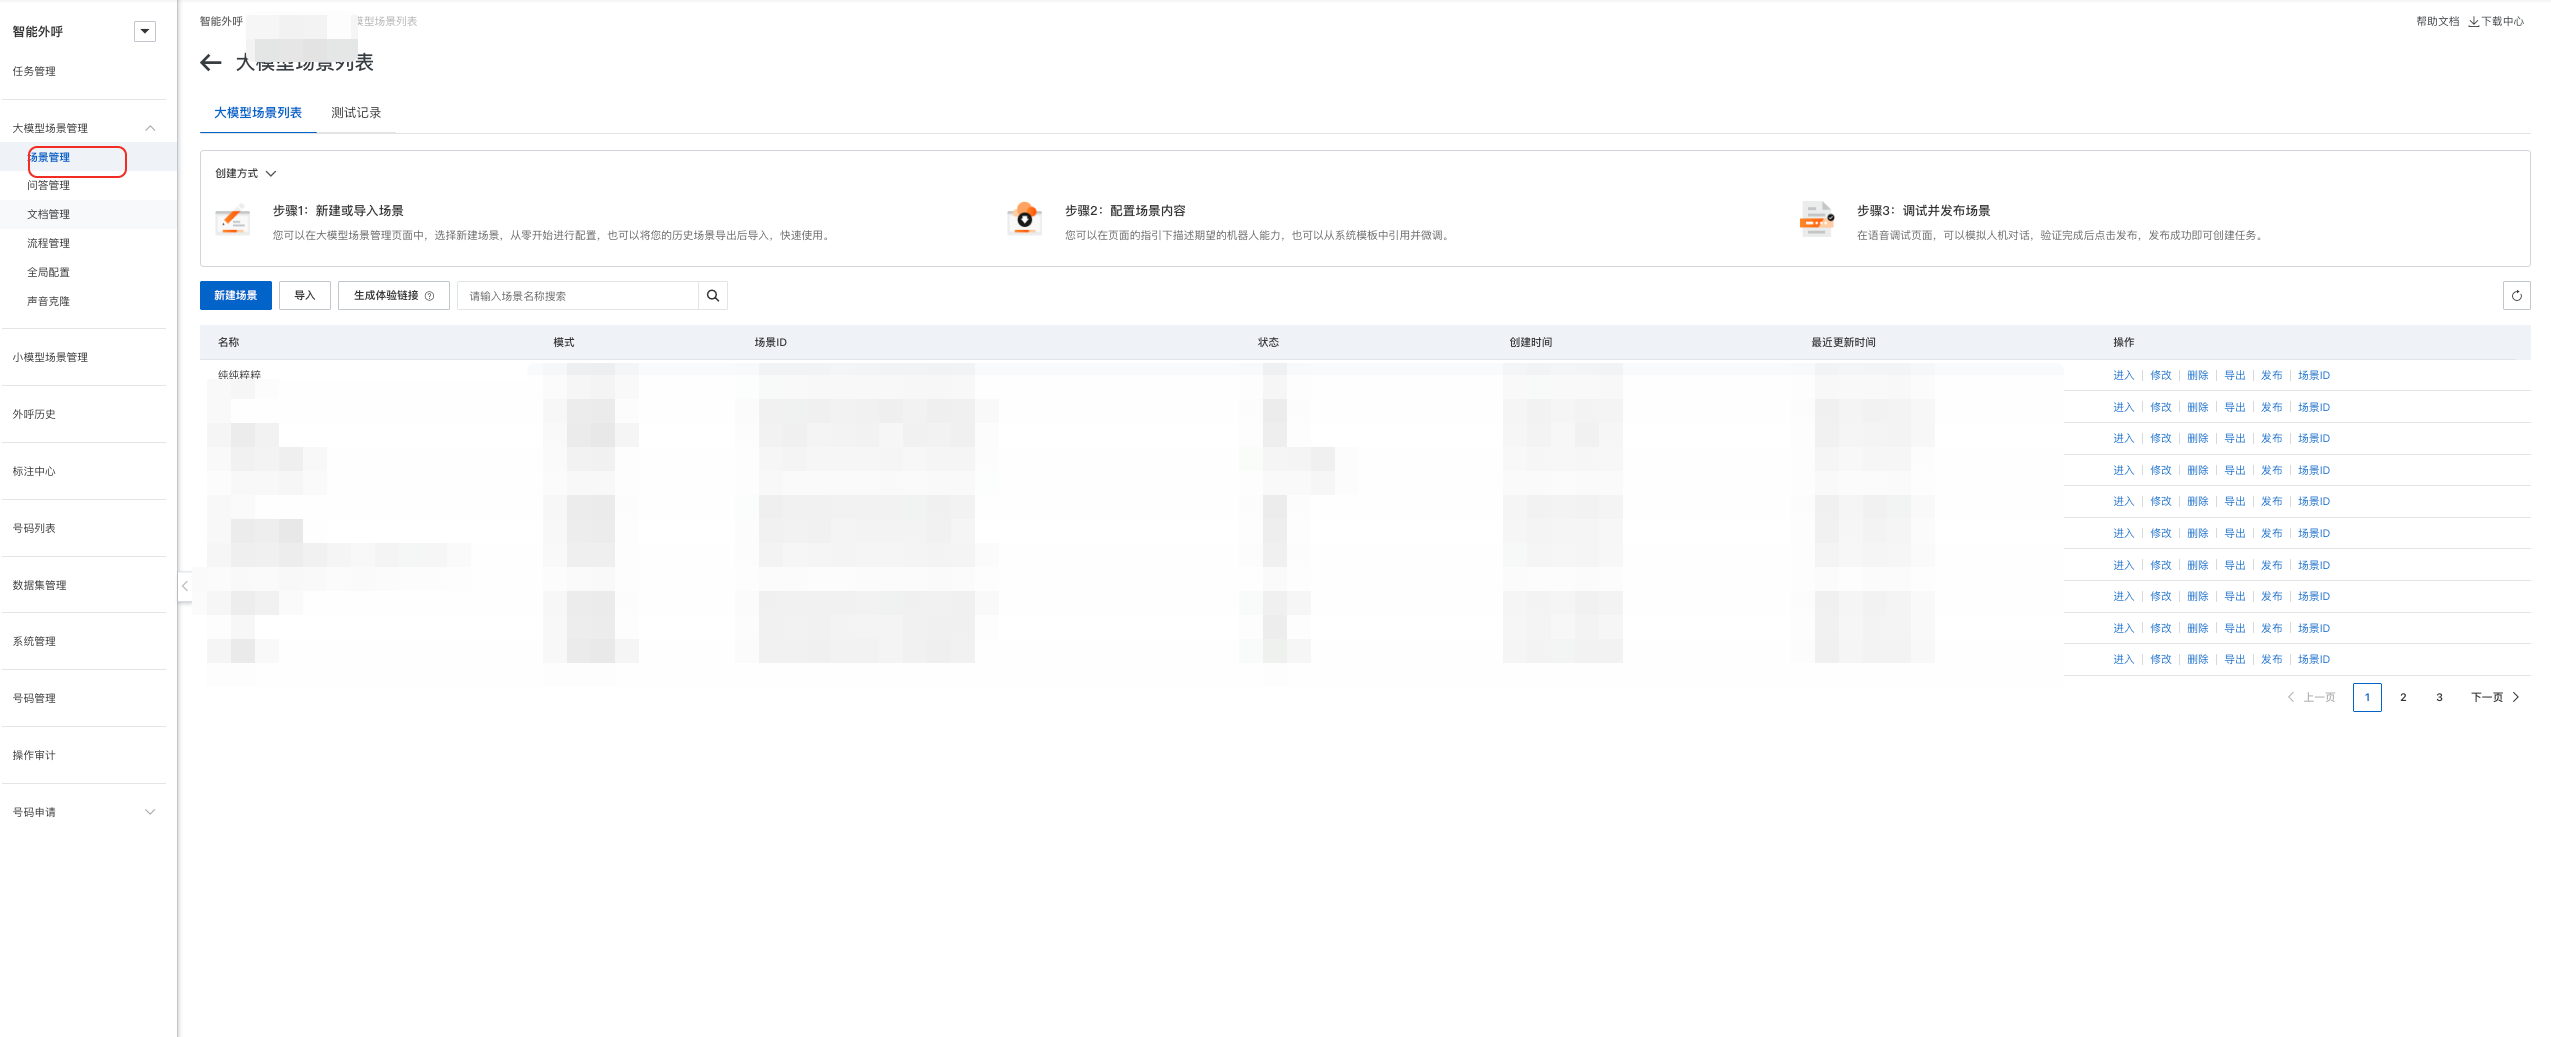Go to 外呼历史 in the sidebar
The height and width of the screenshot is (1037, 2551).
coord(34,415)
